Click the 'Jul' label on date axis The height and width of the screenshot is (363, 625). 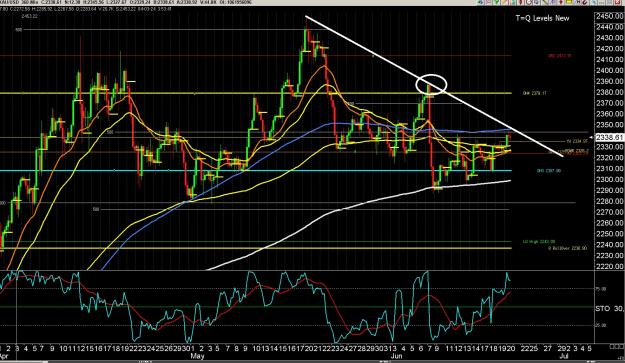point(564,355)
